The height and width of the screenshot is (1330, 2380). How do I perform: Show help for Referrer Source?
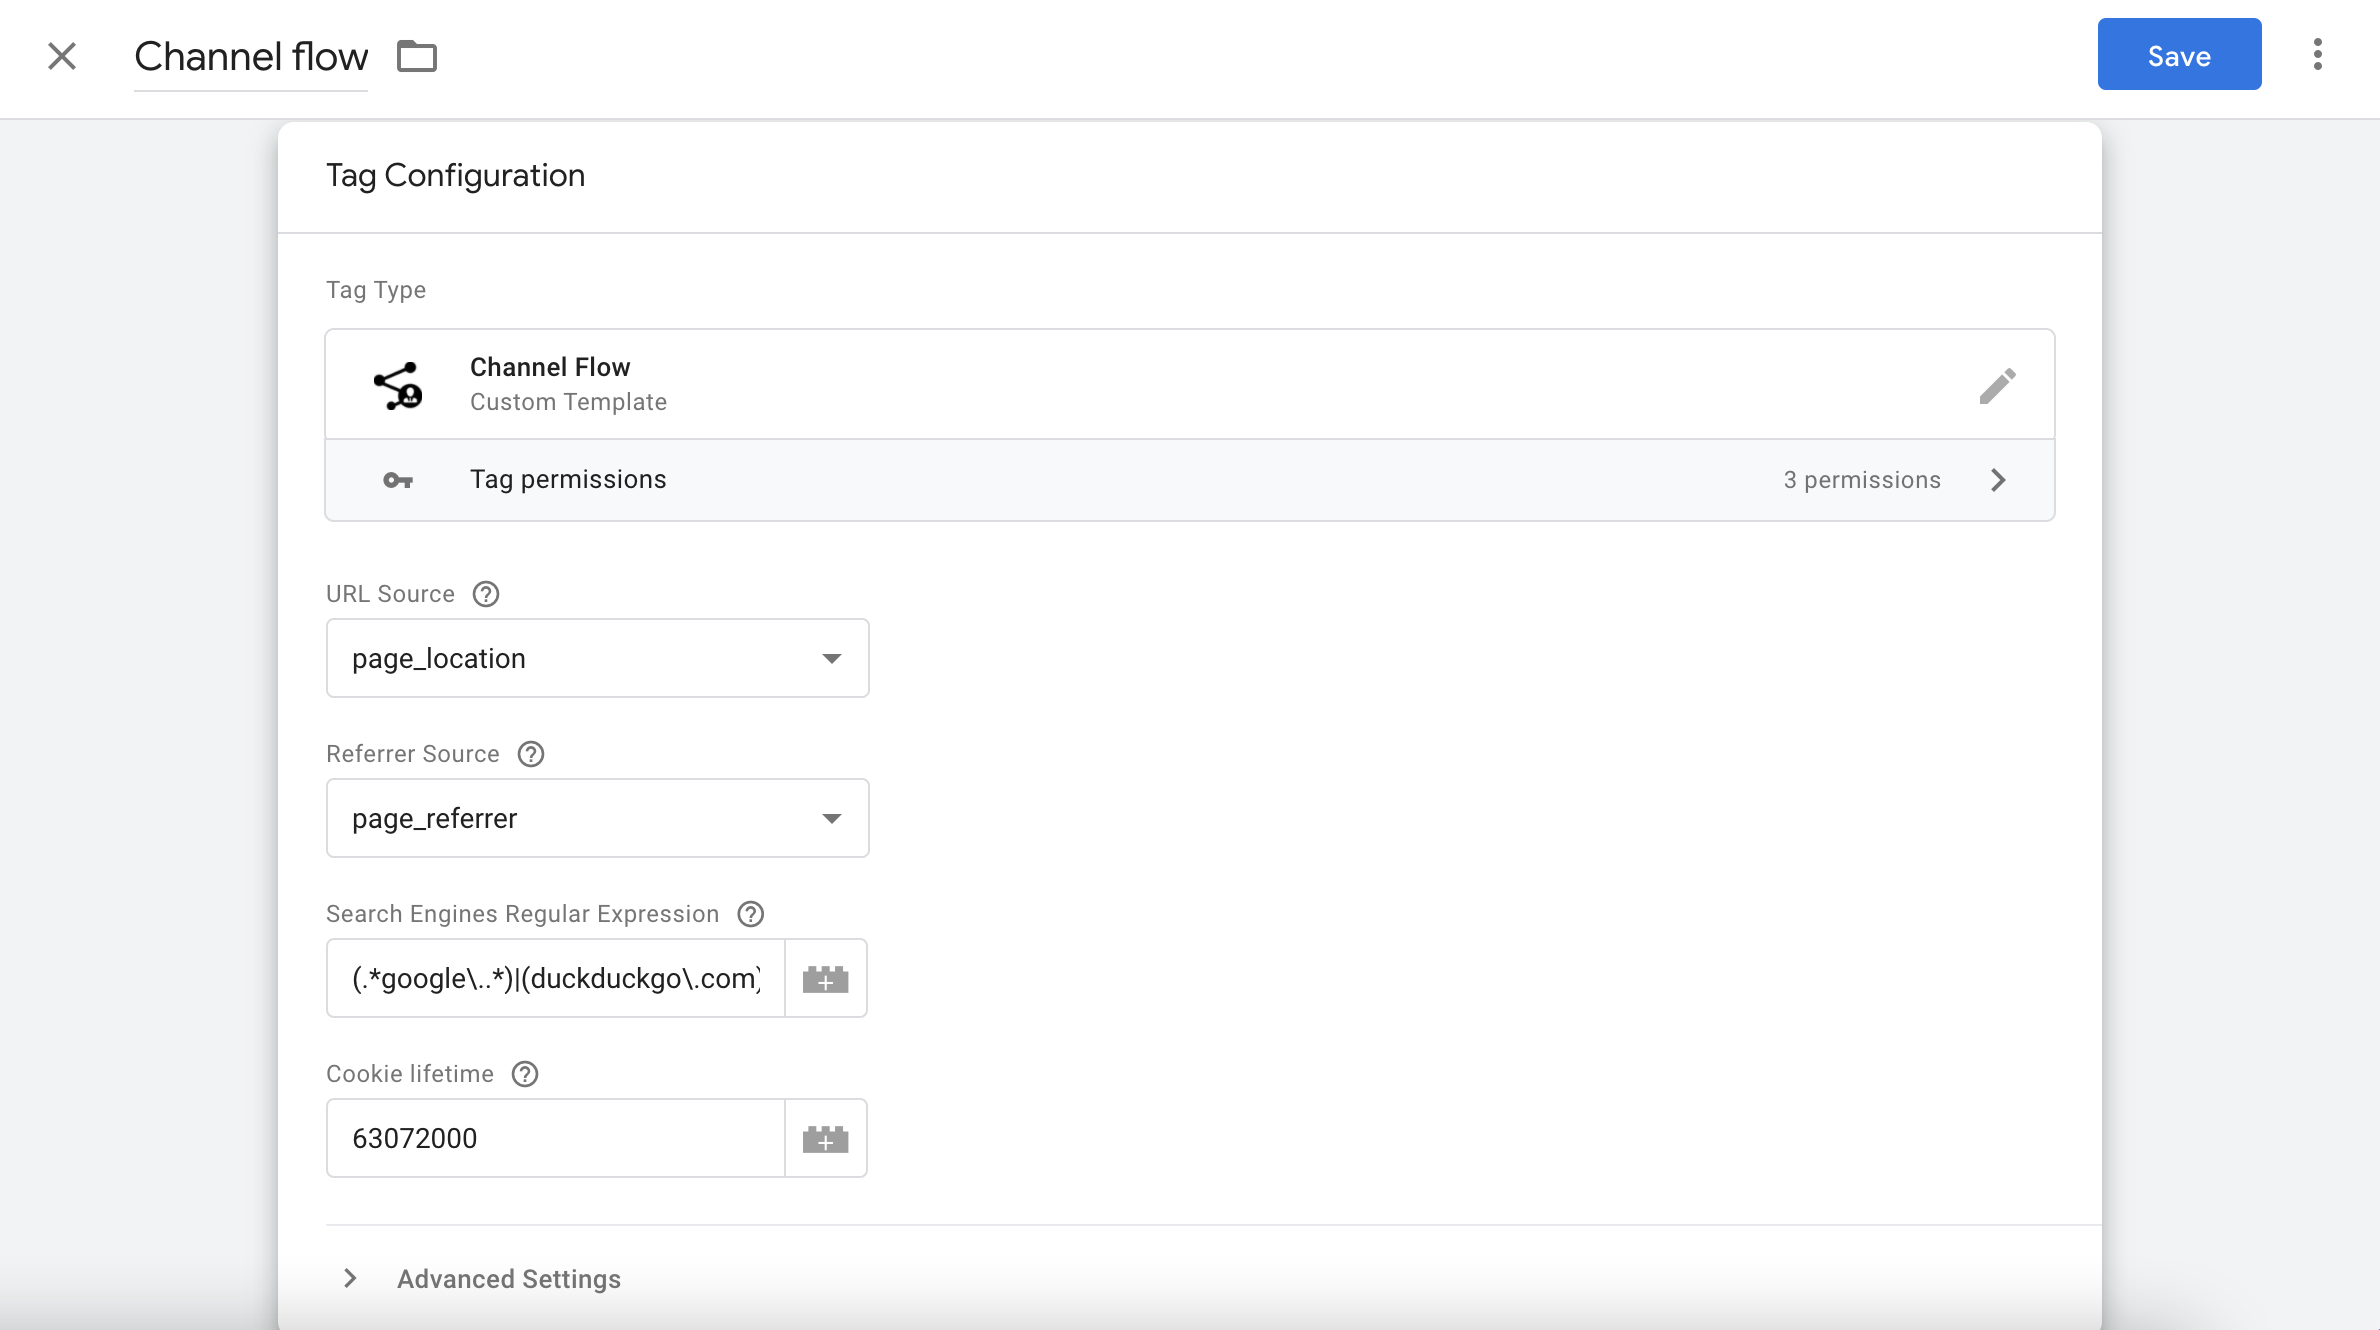[x=531, y=754]
